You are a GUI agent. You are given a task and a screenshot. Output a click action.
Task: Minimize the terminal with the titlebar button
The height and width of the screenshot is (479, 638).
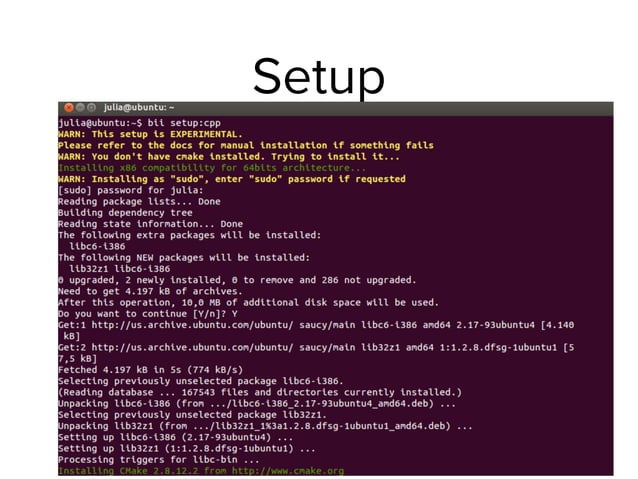pos(80,107)
